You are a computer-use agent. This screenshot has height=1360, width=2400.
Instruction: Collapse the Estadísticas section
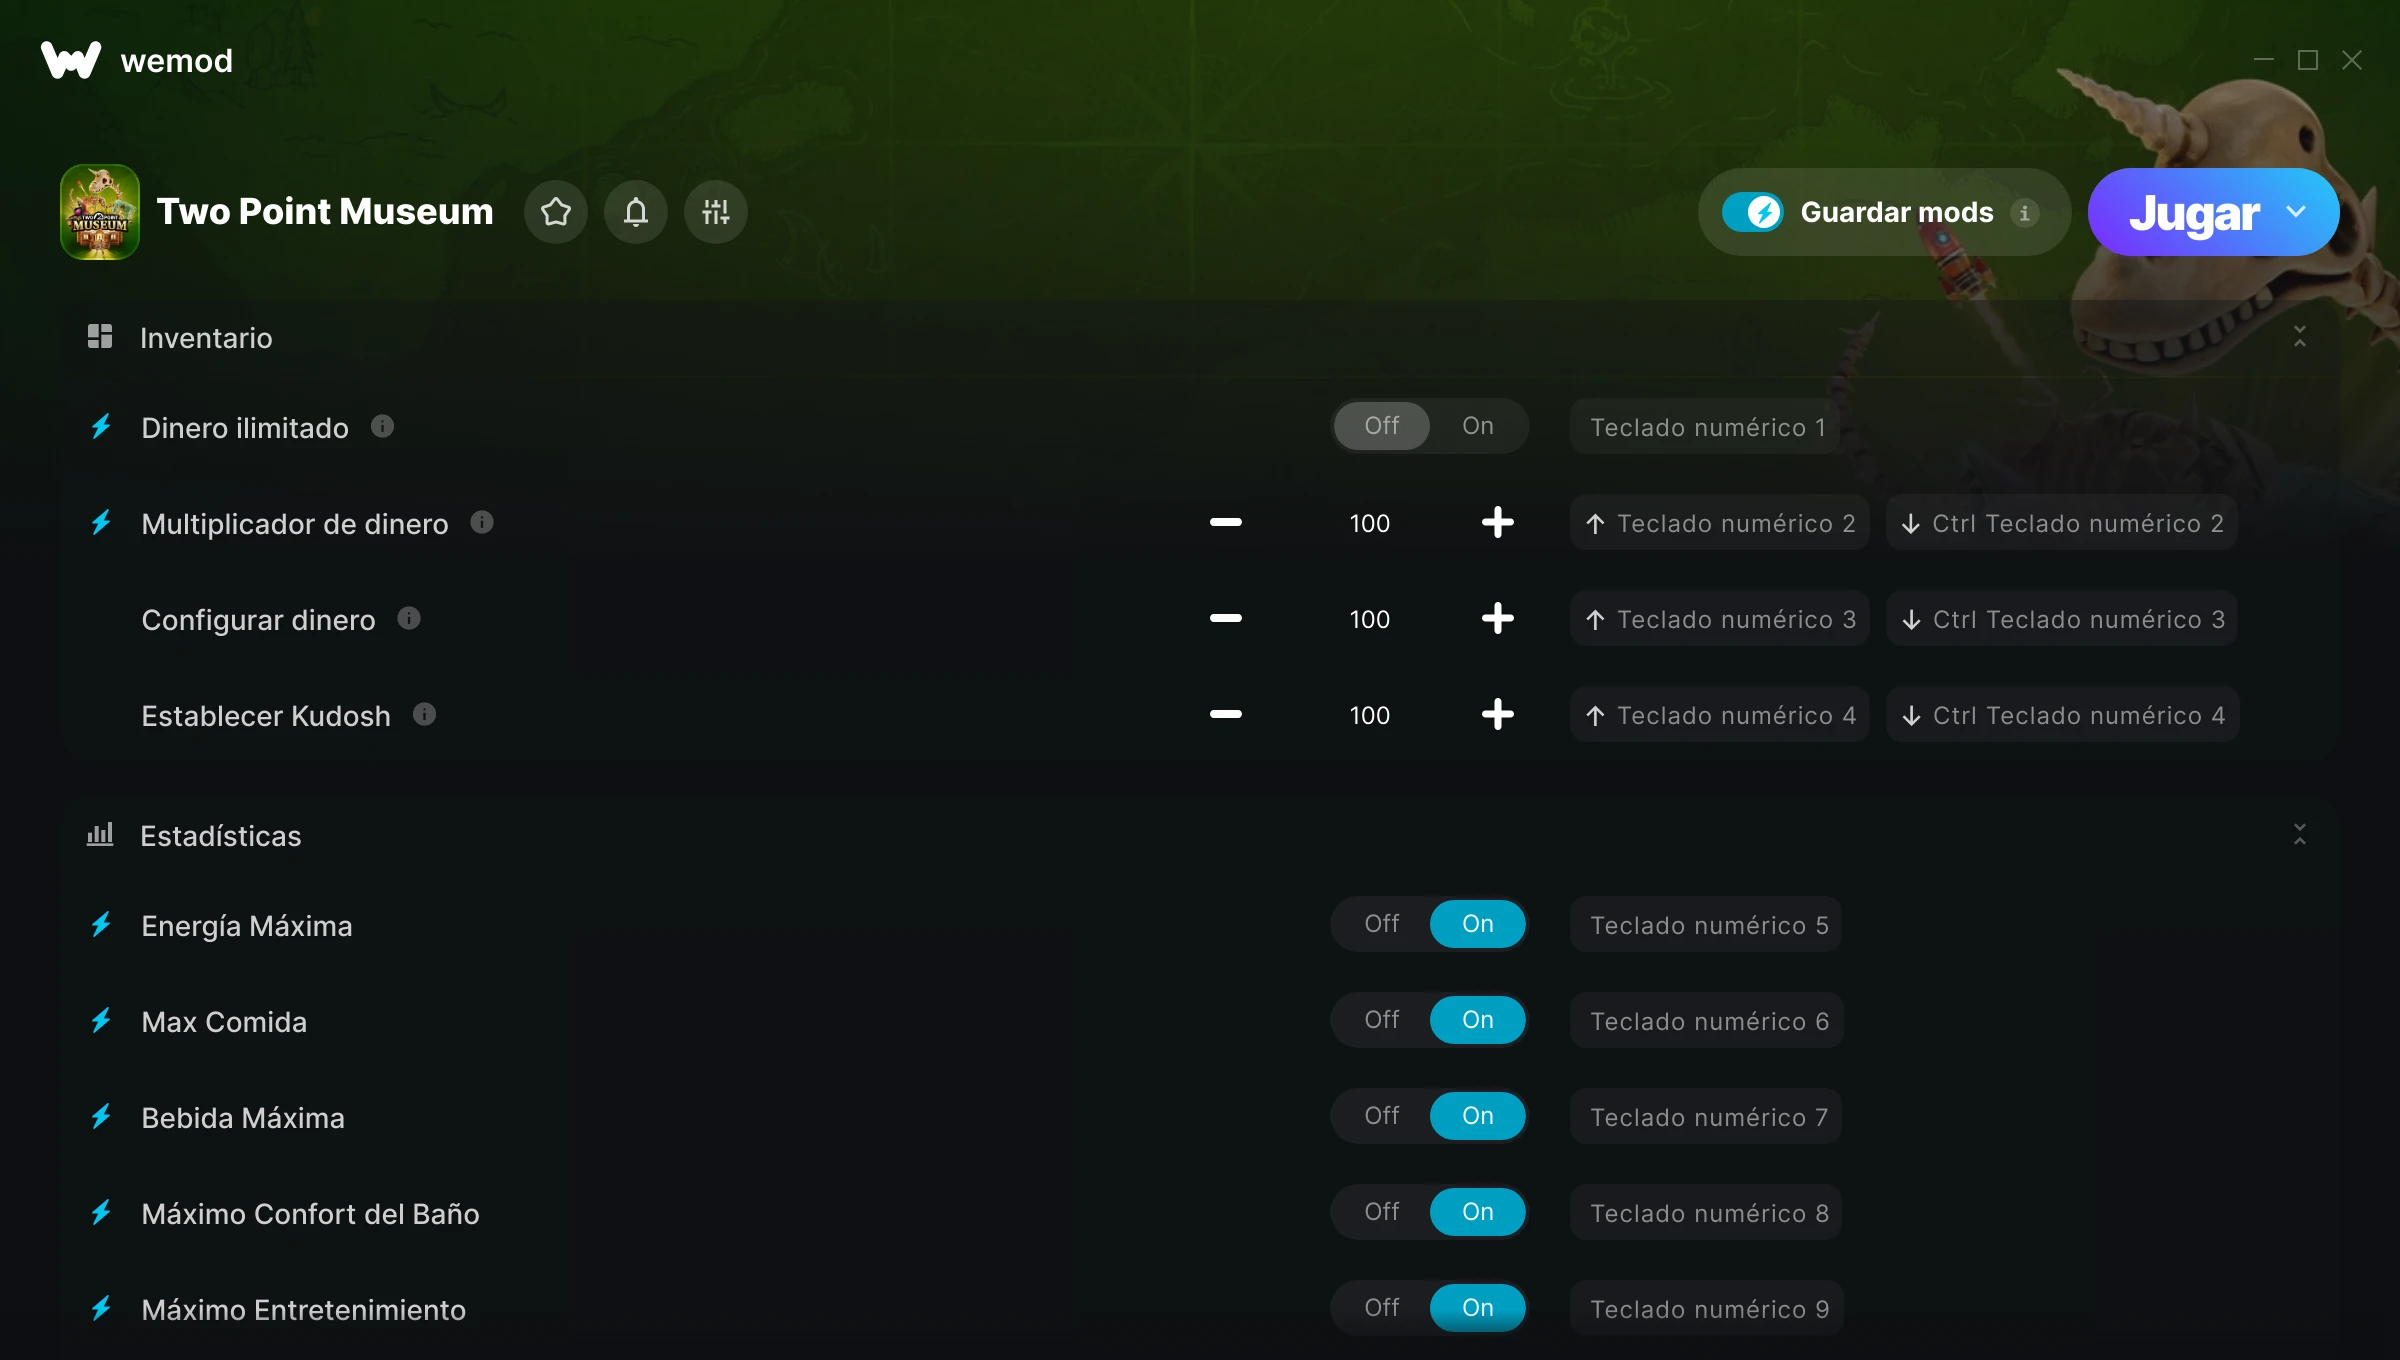point(2299,835)
